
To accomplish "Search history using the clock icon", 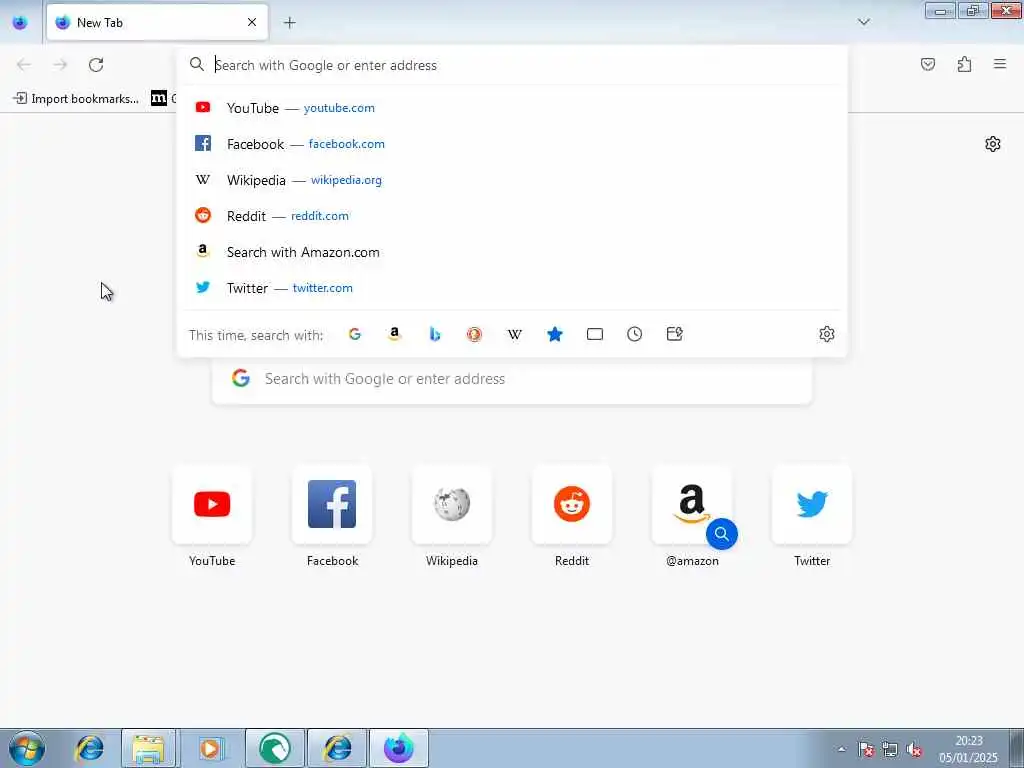I will [x=635, y=334].
